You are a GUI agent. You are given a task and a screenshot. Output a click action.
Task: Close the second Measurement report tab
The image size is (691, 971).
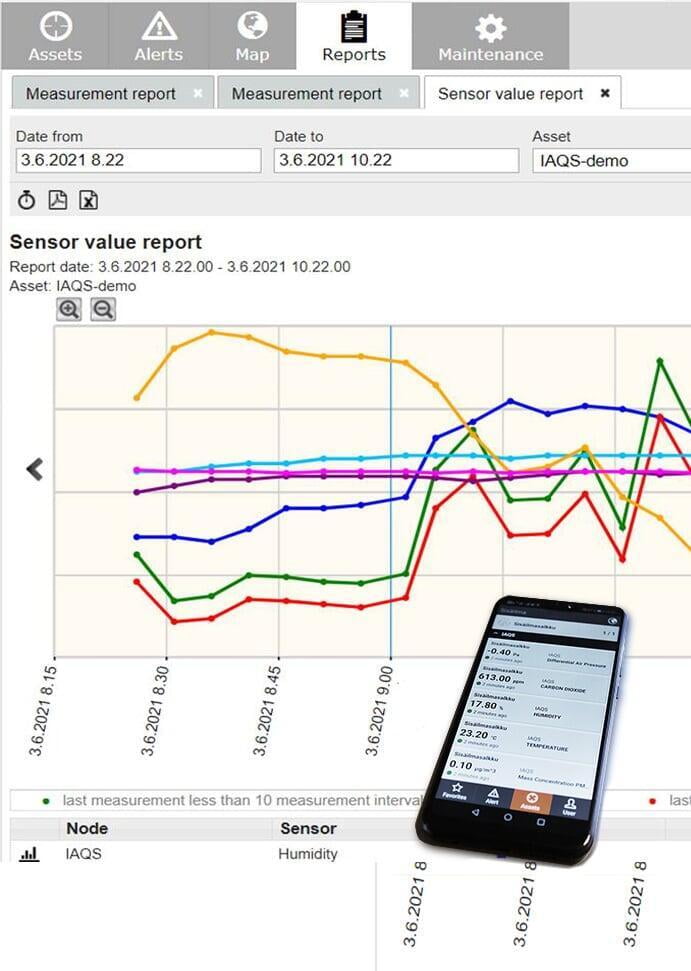404,93
